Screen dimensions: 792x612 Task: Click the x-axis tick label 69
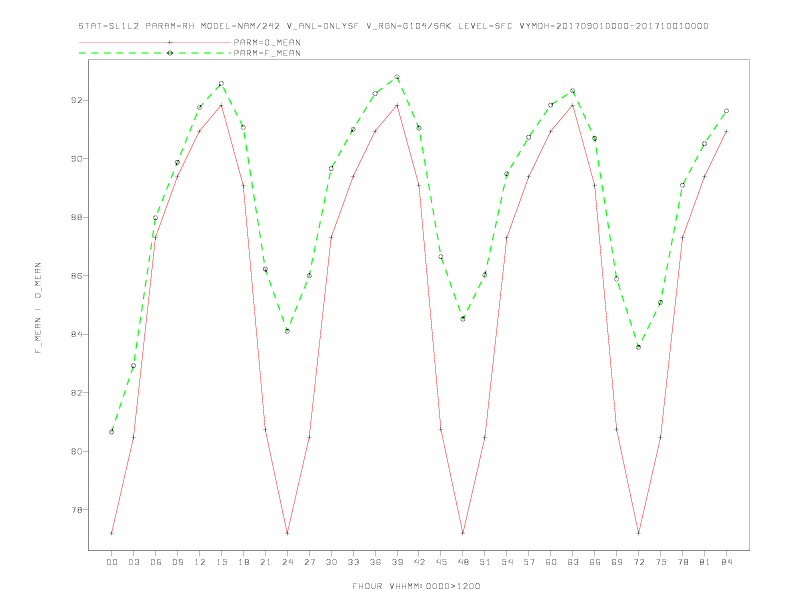point(617,562)
